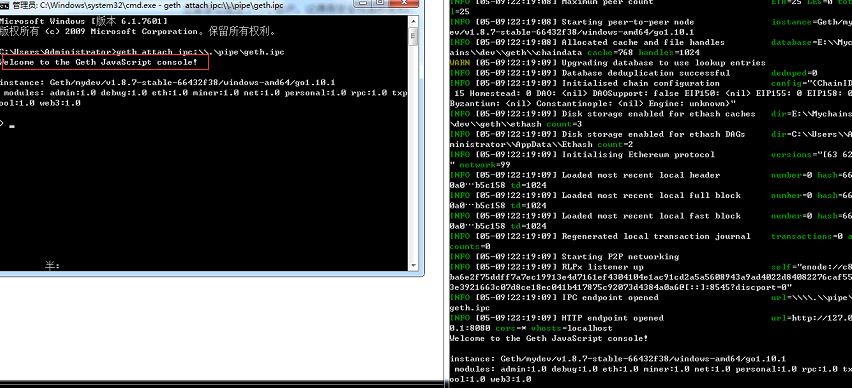Click the 'instance: Geth/mydev' line in right terminal
The height and width of the screenshot is (388, 852).
(x=618, y=359)
